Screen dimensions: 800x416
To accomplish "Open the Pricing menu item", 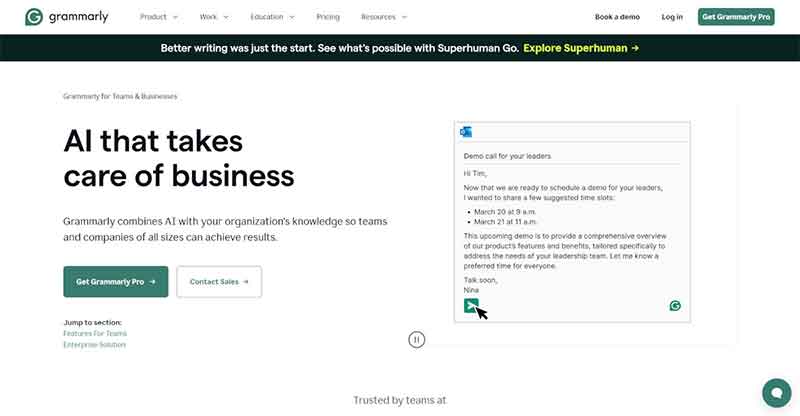I will pos(328,17).
